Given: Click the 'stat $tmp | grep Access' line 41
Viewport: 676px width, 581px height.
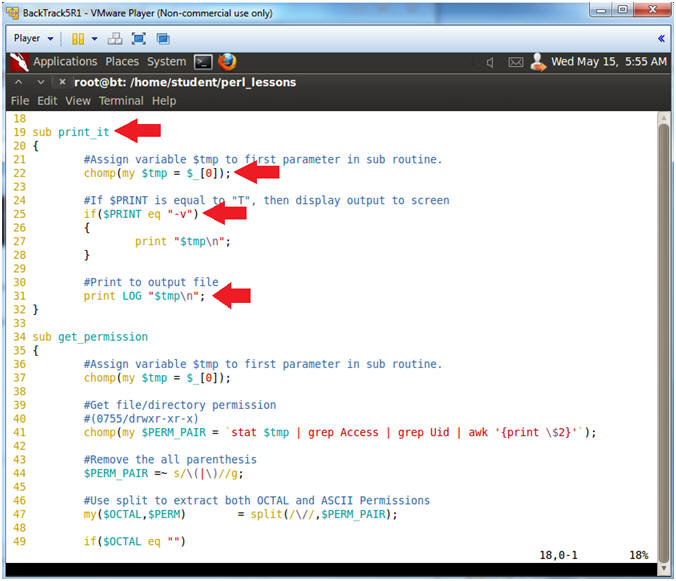Looking at the screenshot, I should pos(340,432).
